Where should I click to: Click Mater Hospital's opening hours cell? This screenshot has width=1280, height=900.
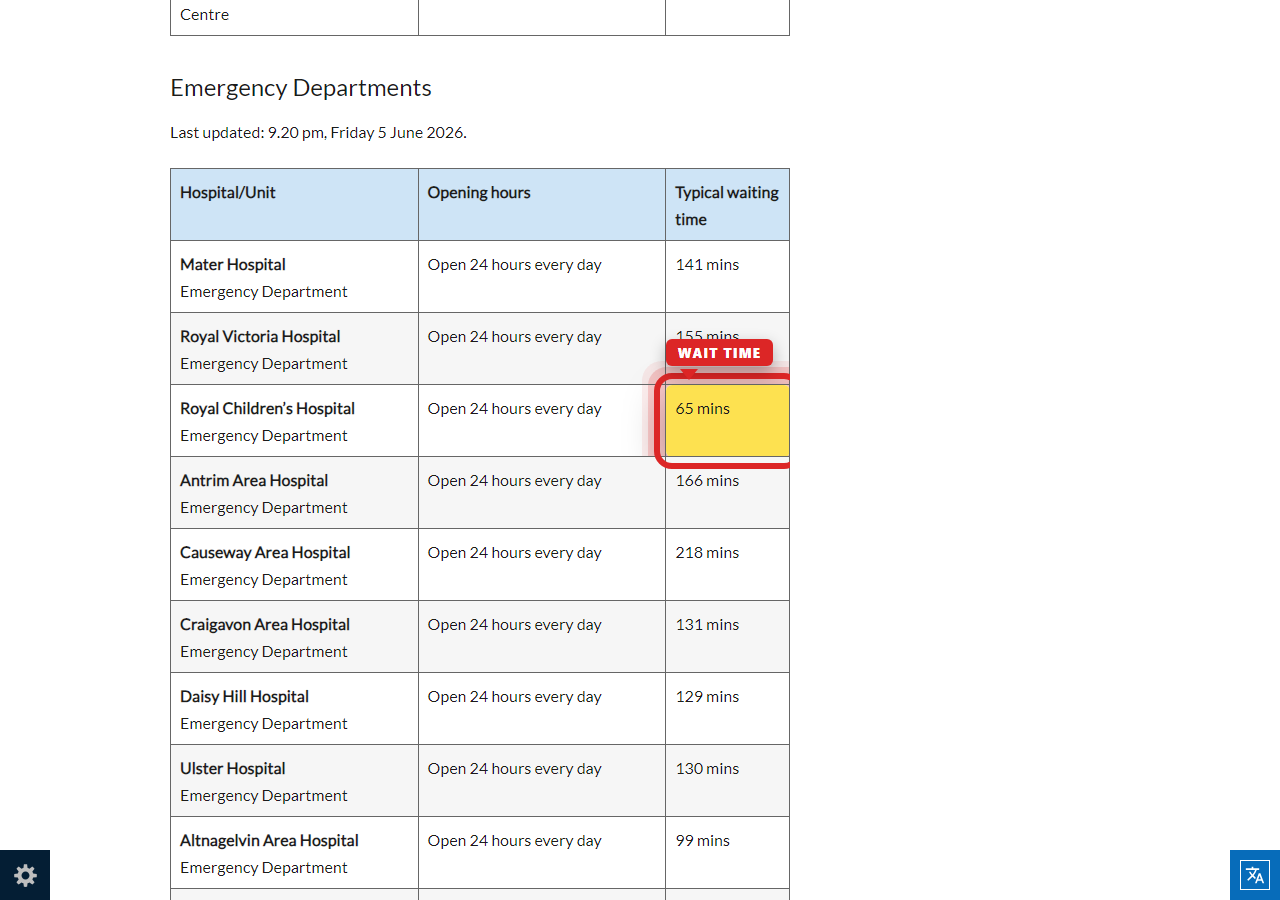click(x=542, y=276)
